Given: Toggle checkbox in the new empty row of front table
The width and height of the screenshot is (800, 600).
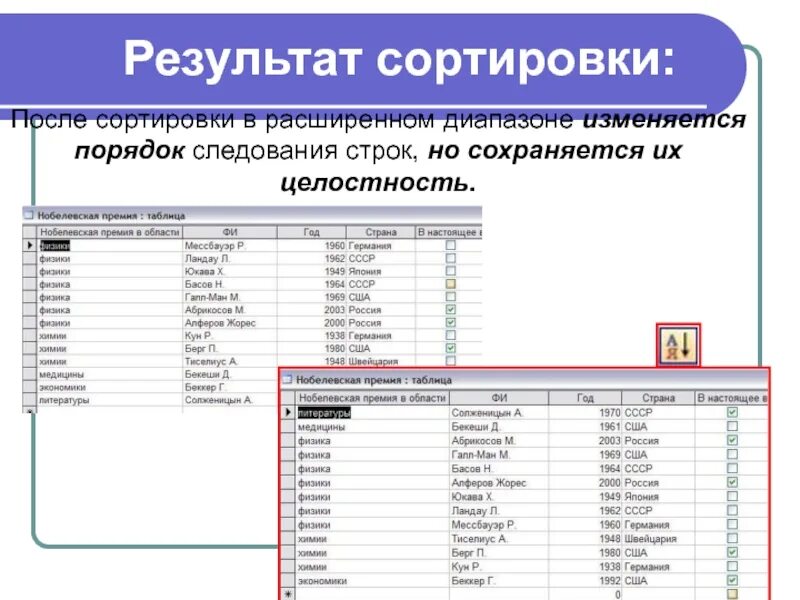Looking at the screenshot, I should [732, 594].
